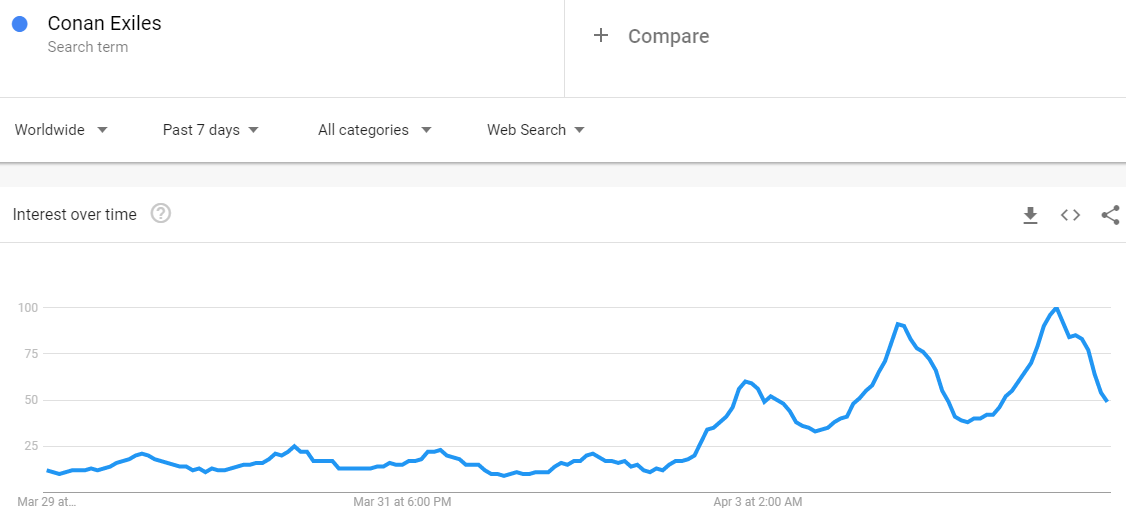The width and height of the screenshot is (1126, 523).
Task: Click the highest peak on the chart line
Action: click(1056, 308)
